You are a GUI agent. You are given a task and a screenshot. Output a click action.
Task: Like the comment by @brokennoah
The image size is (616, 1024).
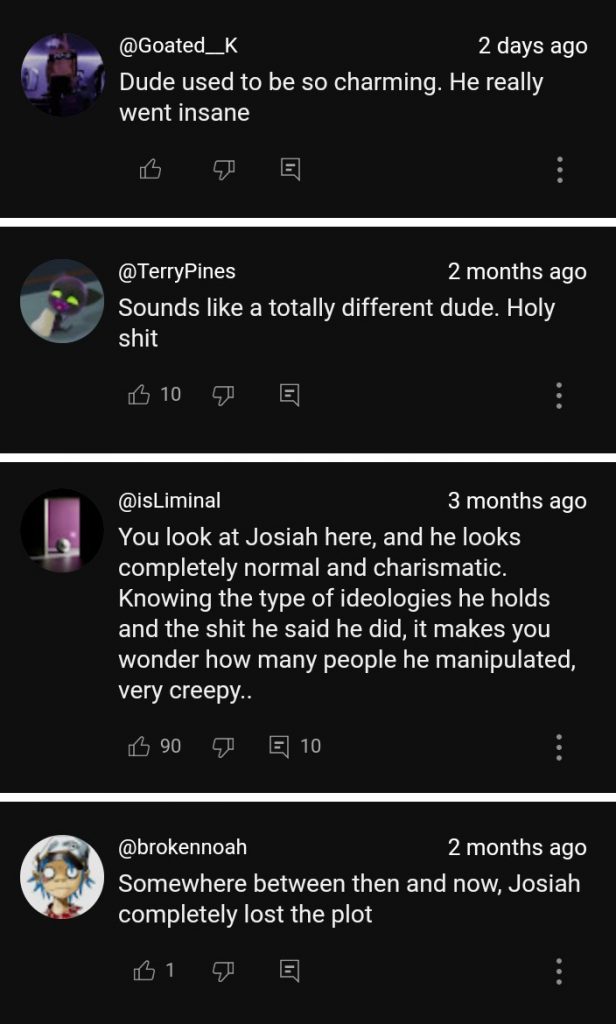pos(144,970)
